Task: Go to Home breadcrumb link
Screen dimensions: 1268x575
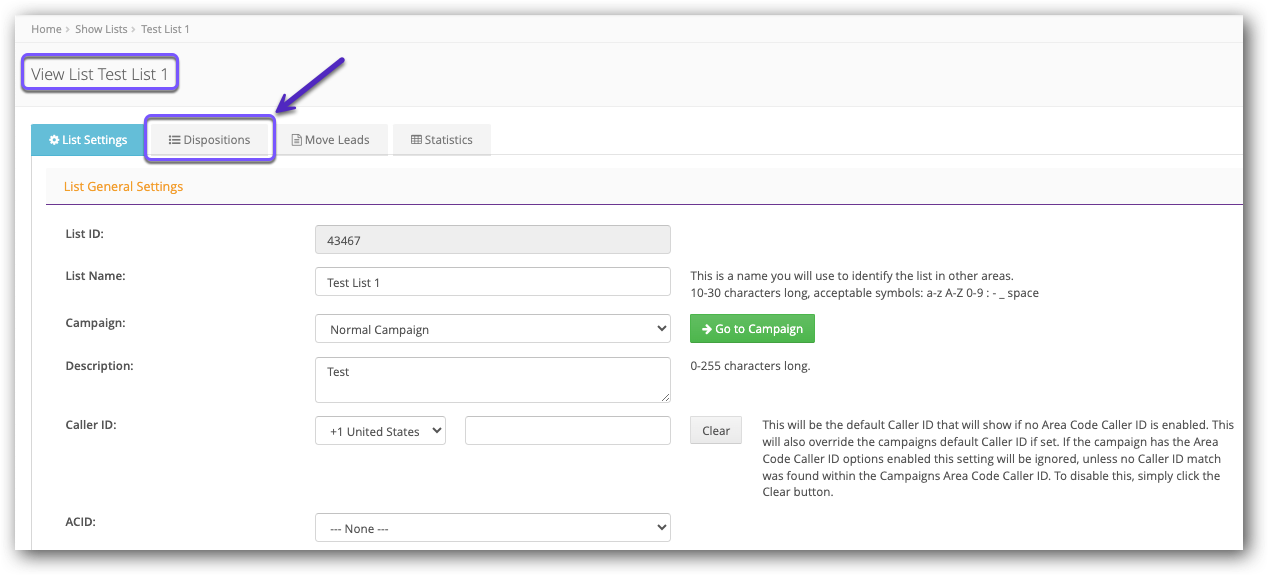Action: coord(46,29)
